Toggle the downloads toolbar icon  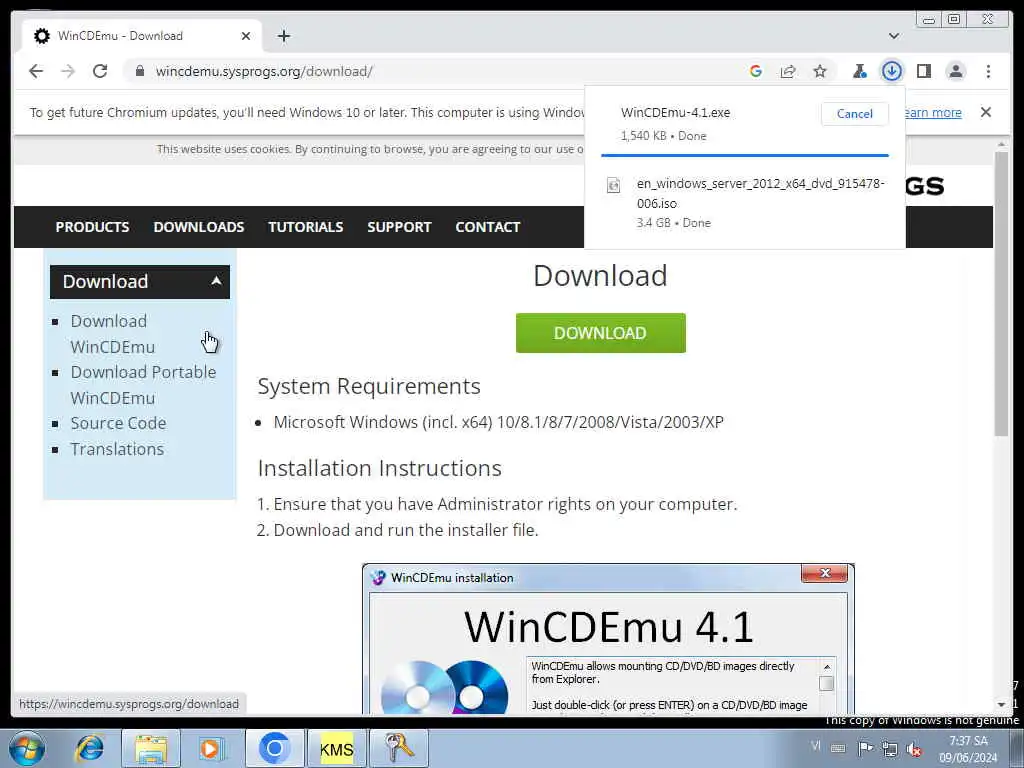point(891,71)
